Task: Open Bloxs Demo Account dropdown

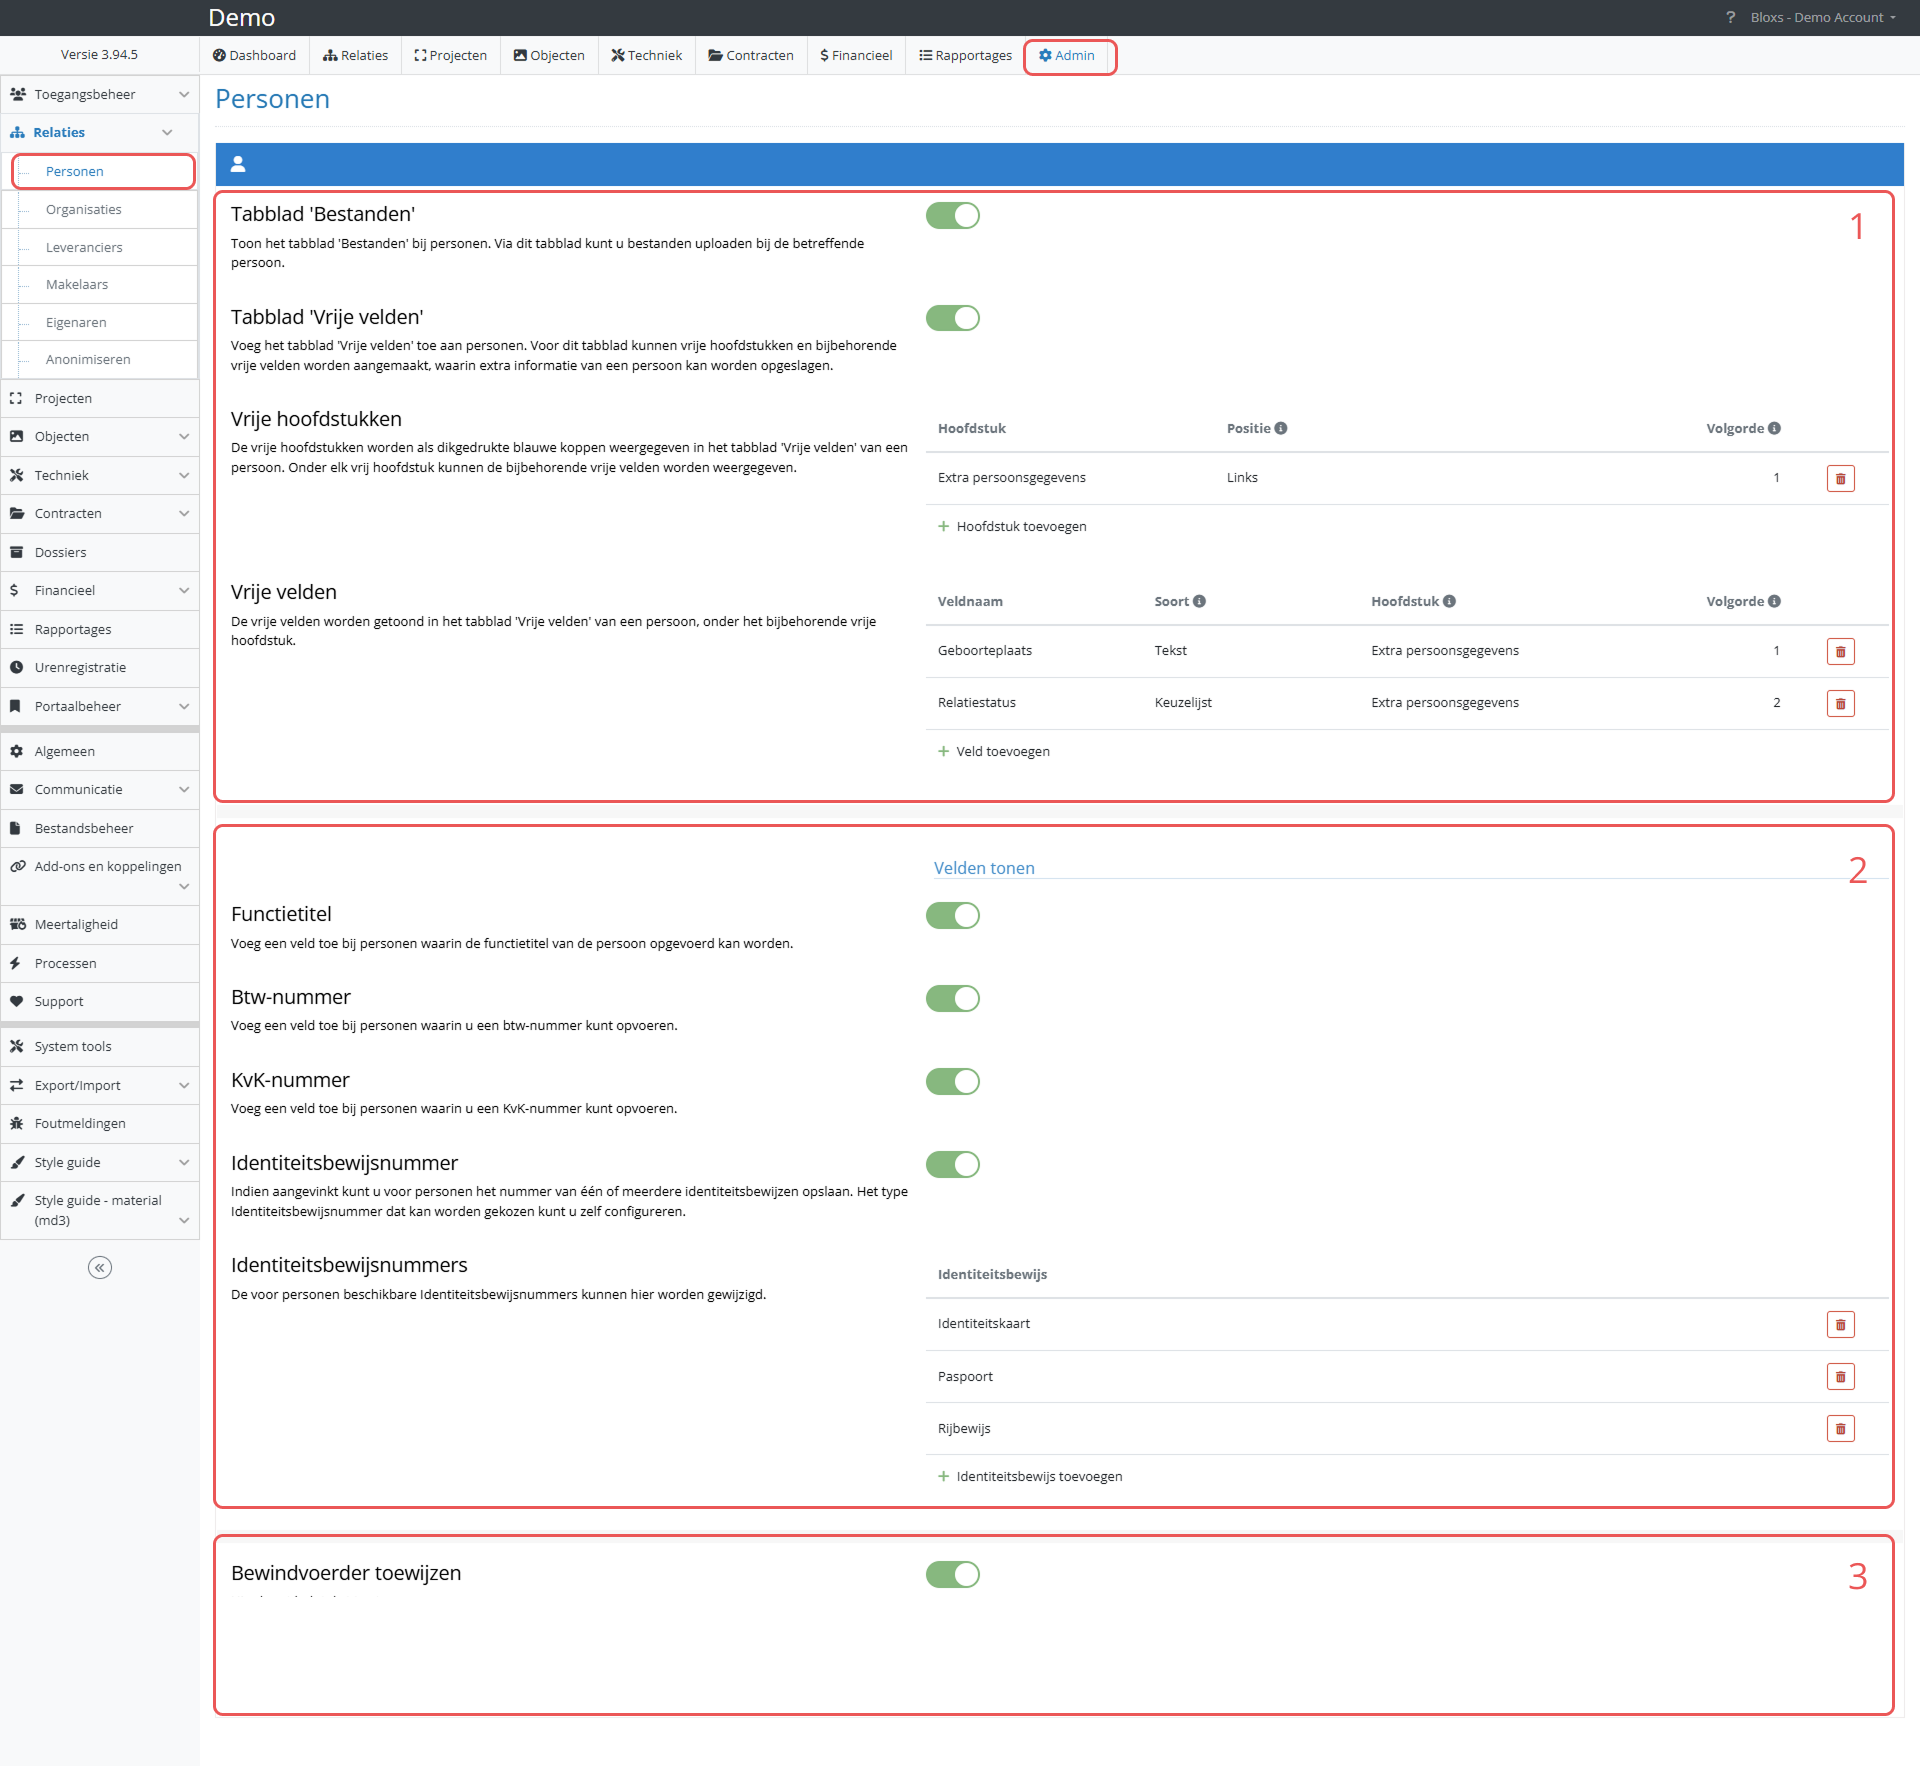Action: tap(1822, 17)
